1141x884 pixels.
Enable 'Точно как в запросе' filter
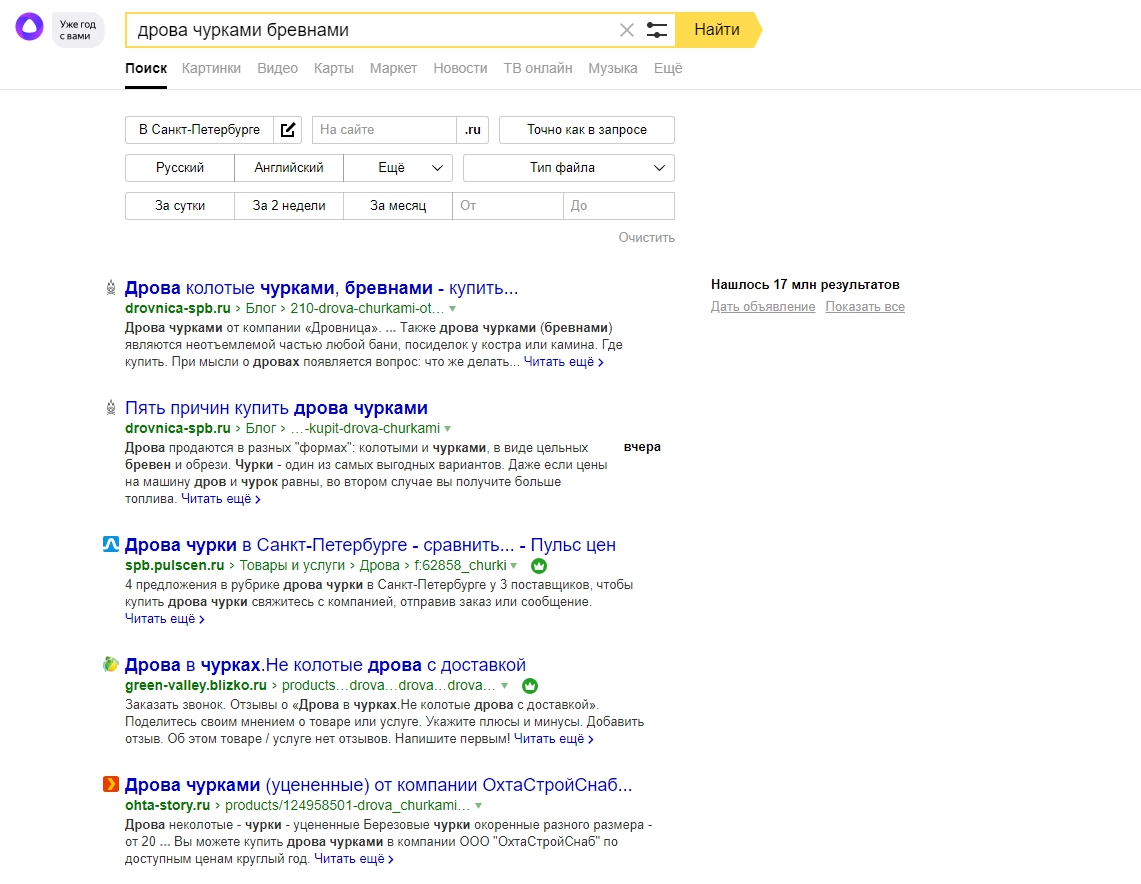[x=587, y=130]
